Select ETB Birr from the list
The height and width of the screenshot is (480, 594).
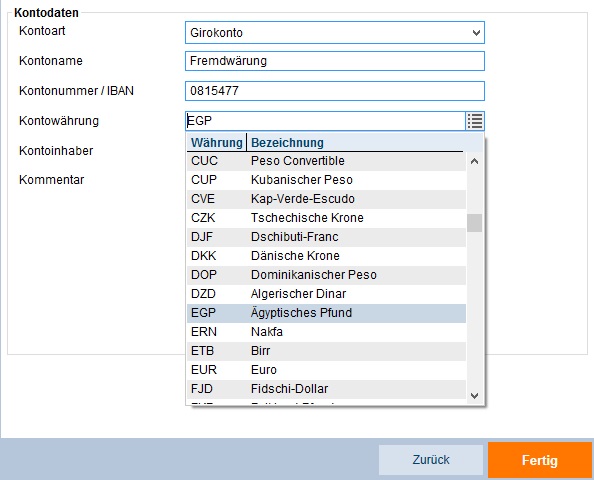point(327,351)
